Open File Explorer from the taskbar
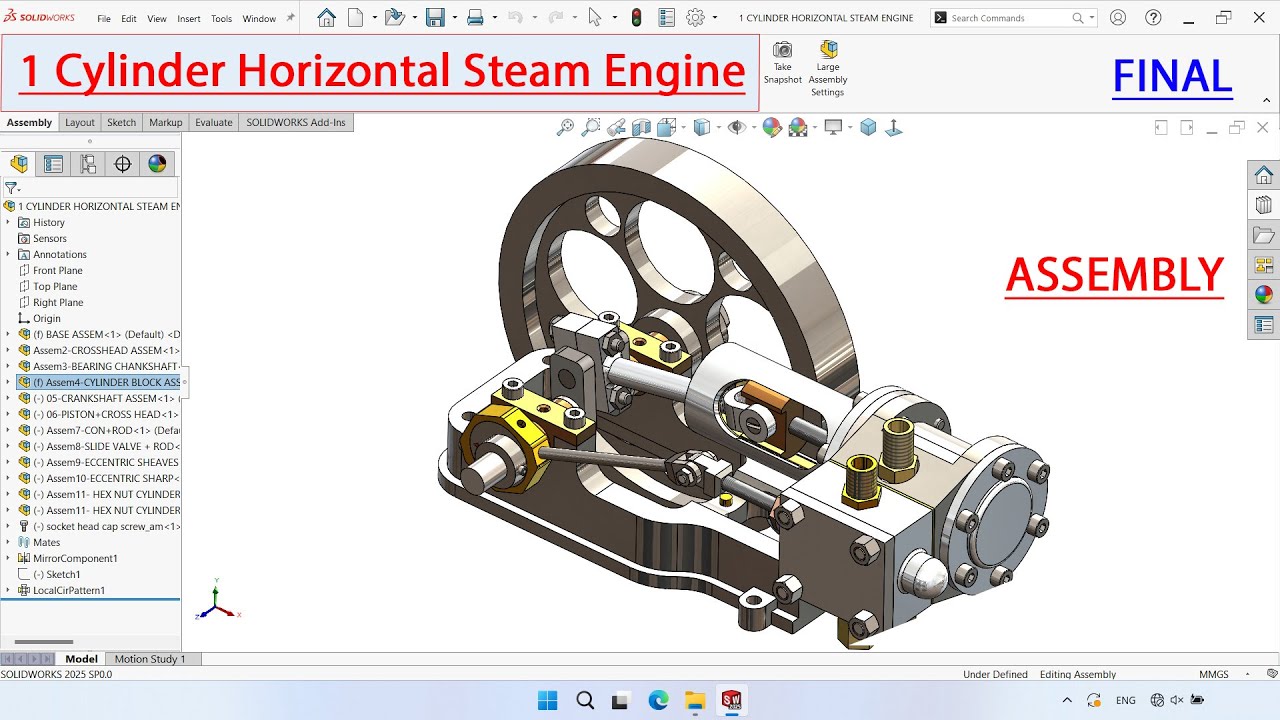The height and width of the screenshot is (720, 1280). (x=695, y=700)
